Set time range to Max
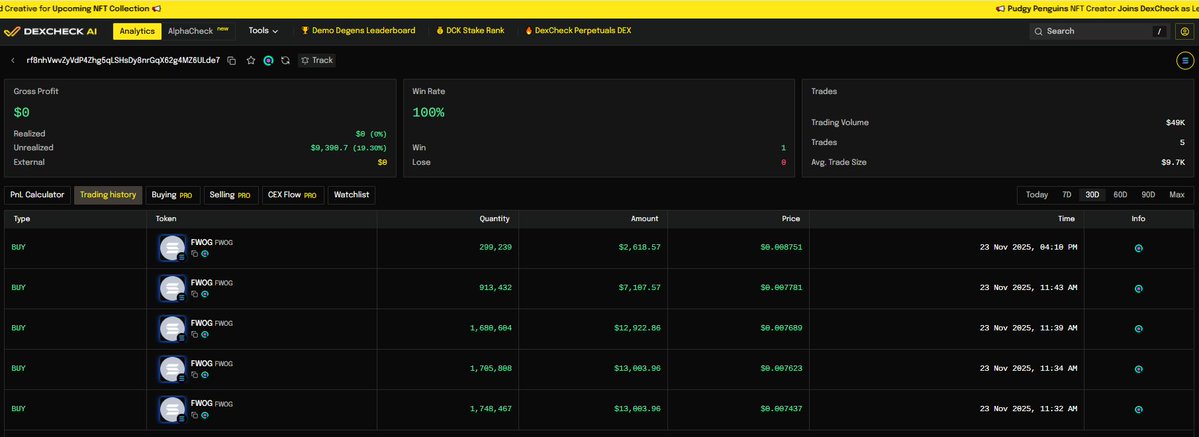This screenshot has height=437, width=1199. (1177, 195)
